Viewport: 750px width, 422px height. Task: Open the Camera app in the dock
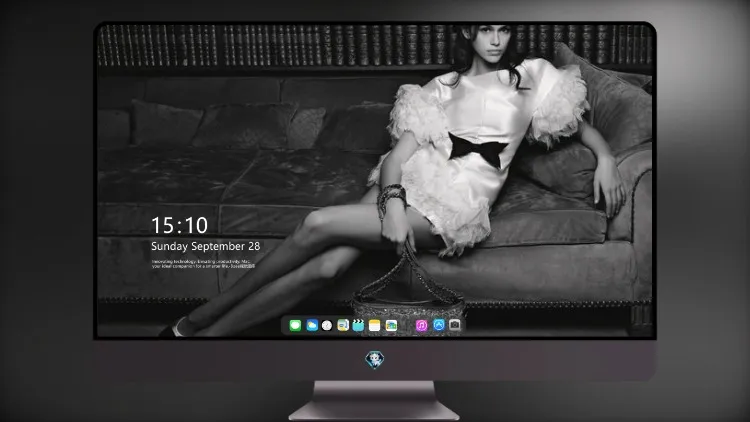click(x=455, y=325)
